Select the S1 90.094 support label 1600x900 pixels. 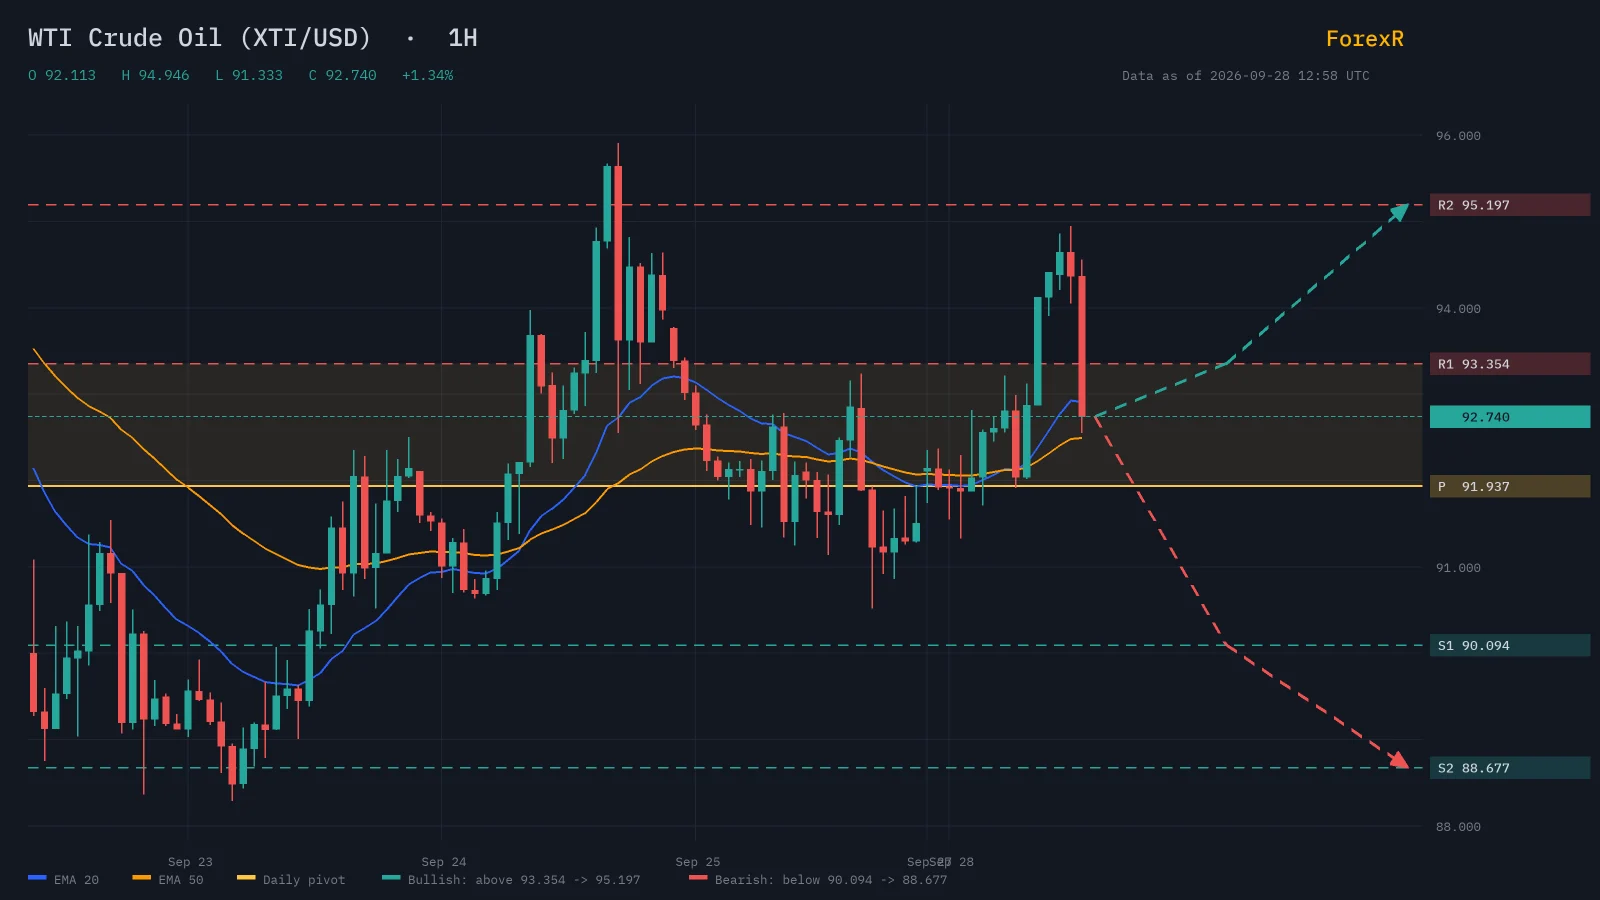click(x=1509, y=646)
